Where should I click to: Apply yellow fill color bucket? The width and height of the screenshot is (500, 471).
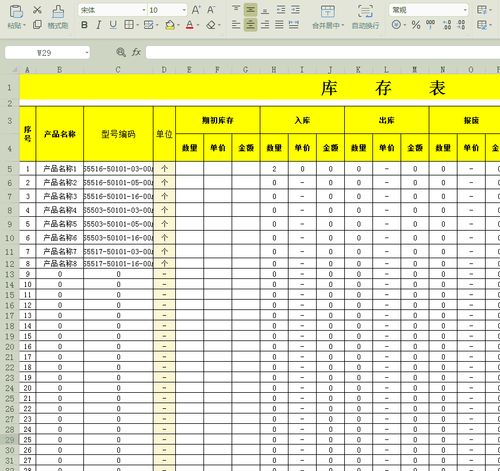[170, 25]
